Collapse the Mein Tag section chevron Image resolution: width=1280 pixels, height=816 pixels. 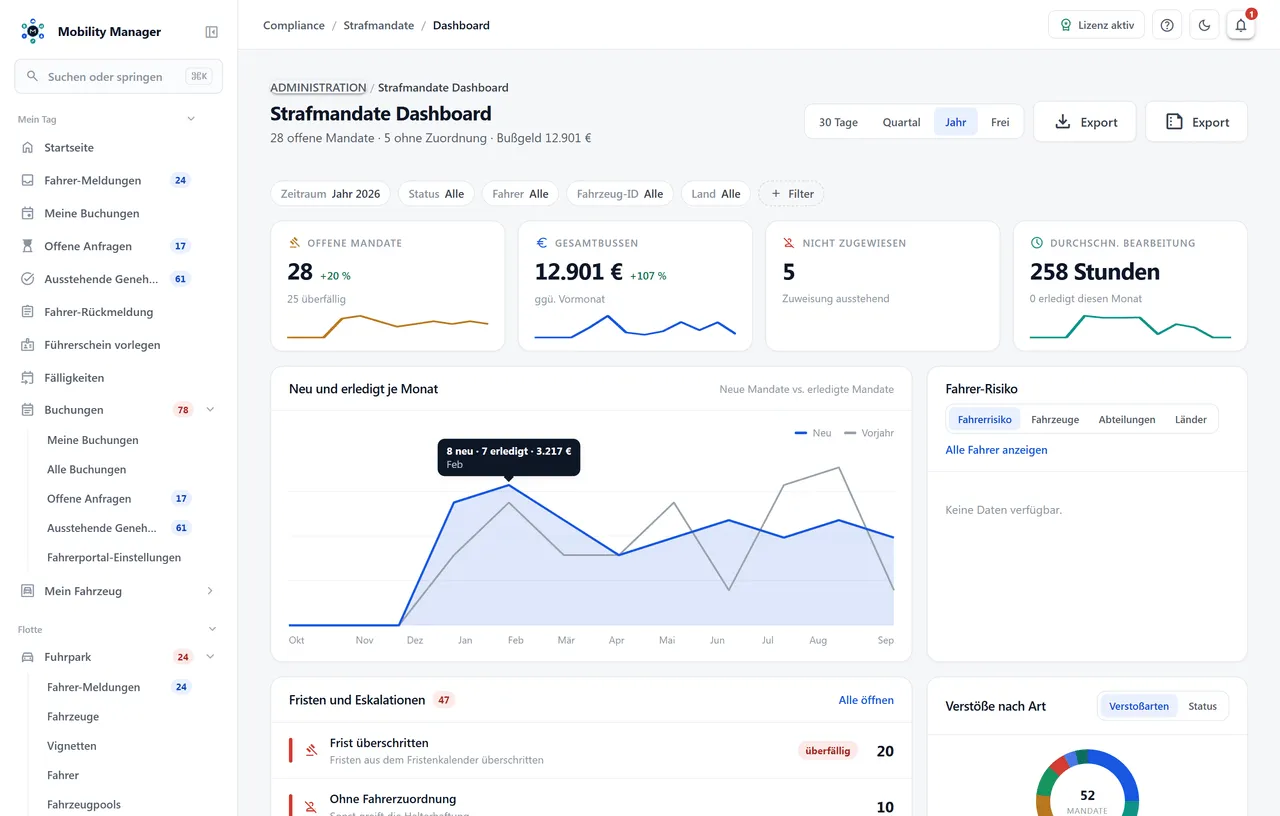coord(191,119)
